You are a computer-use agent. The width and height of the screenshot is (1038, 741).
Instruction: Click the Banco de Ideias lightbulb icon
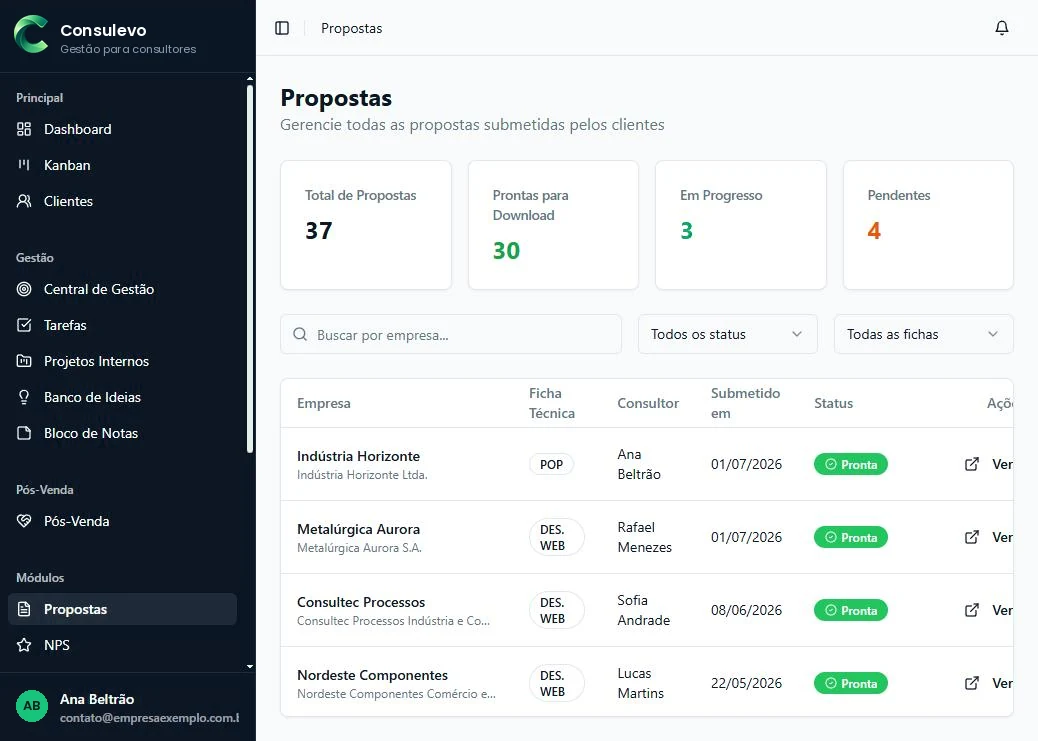24,397
